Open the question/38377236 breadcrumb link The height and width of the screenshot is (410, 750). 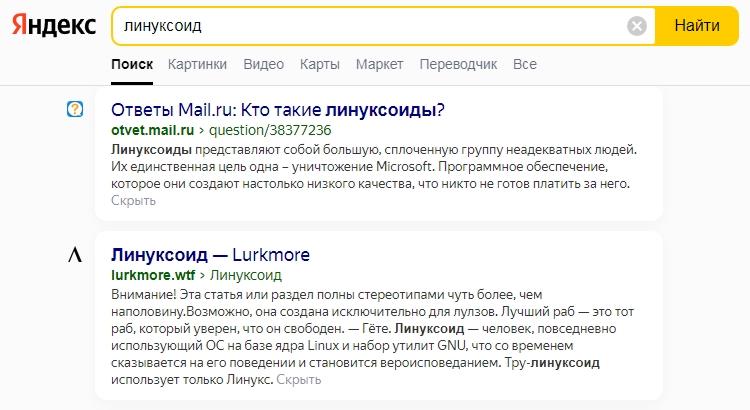point(270,130)
